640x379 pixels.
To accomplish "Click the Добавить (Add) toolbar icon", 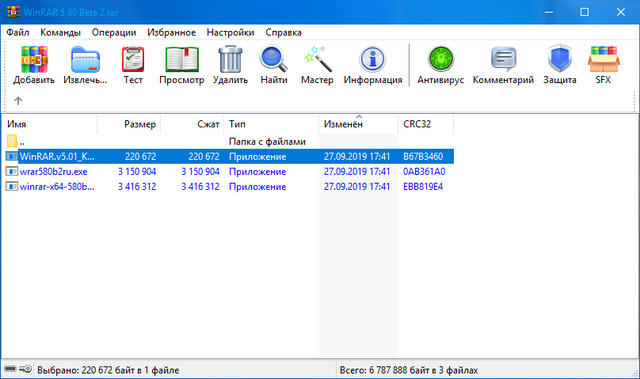I will pos(34,60).
